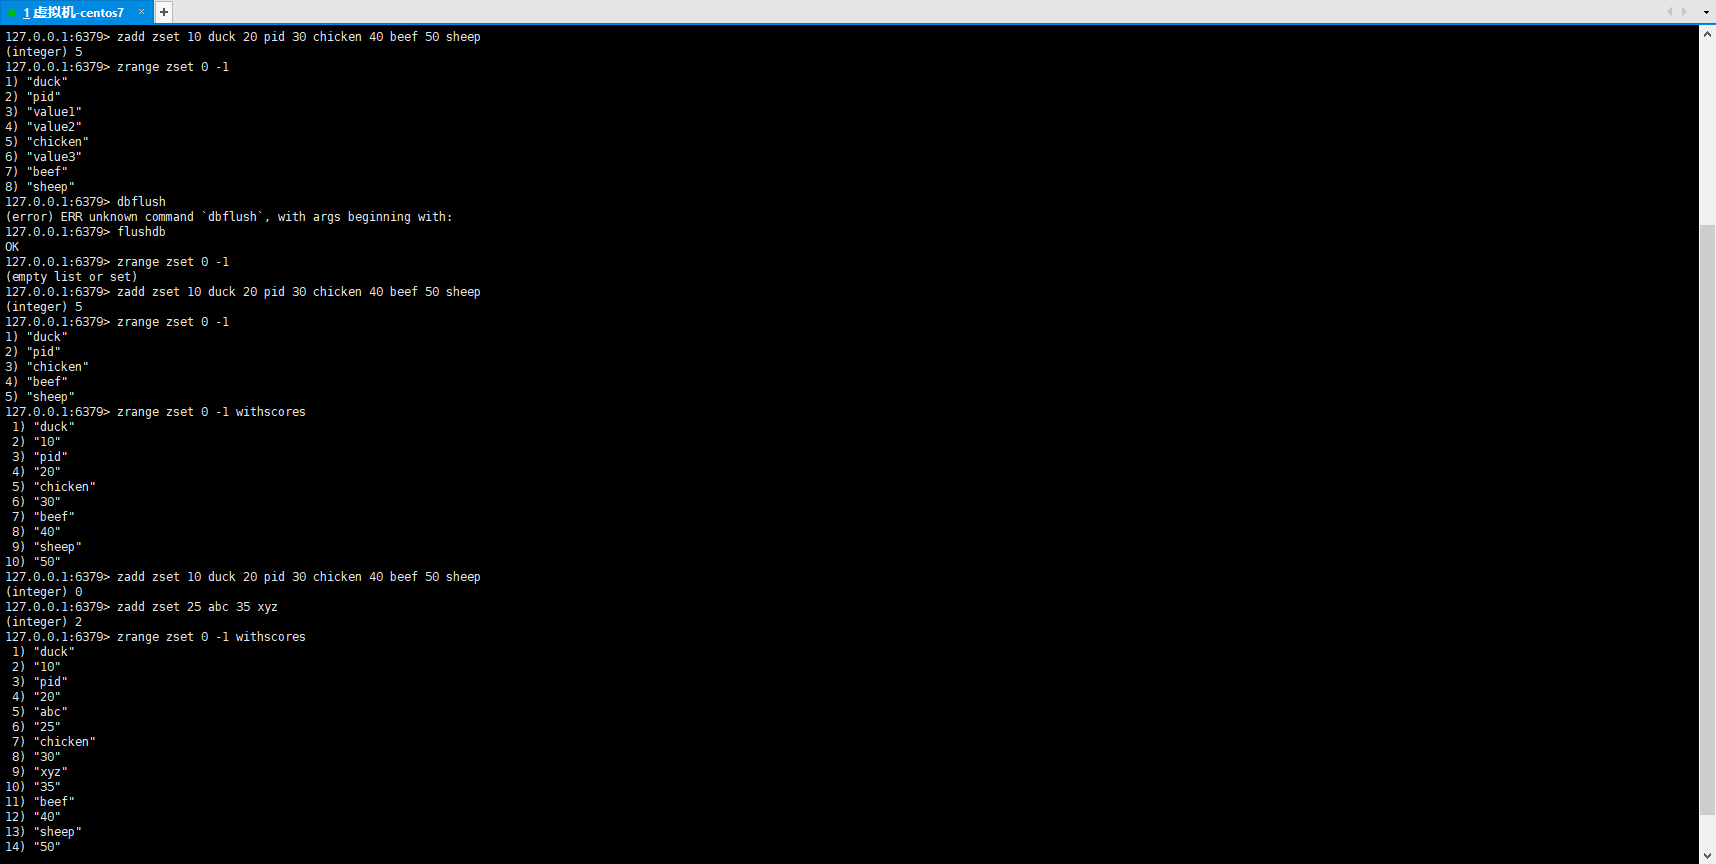Click the row 8) "sheep"

click(x=40, y=187)
